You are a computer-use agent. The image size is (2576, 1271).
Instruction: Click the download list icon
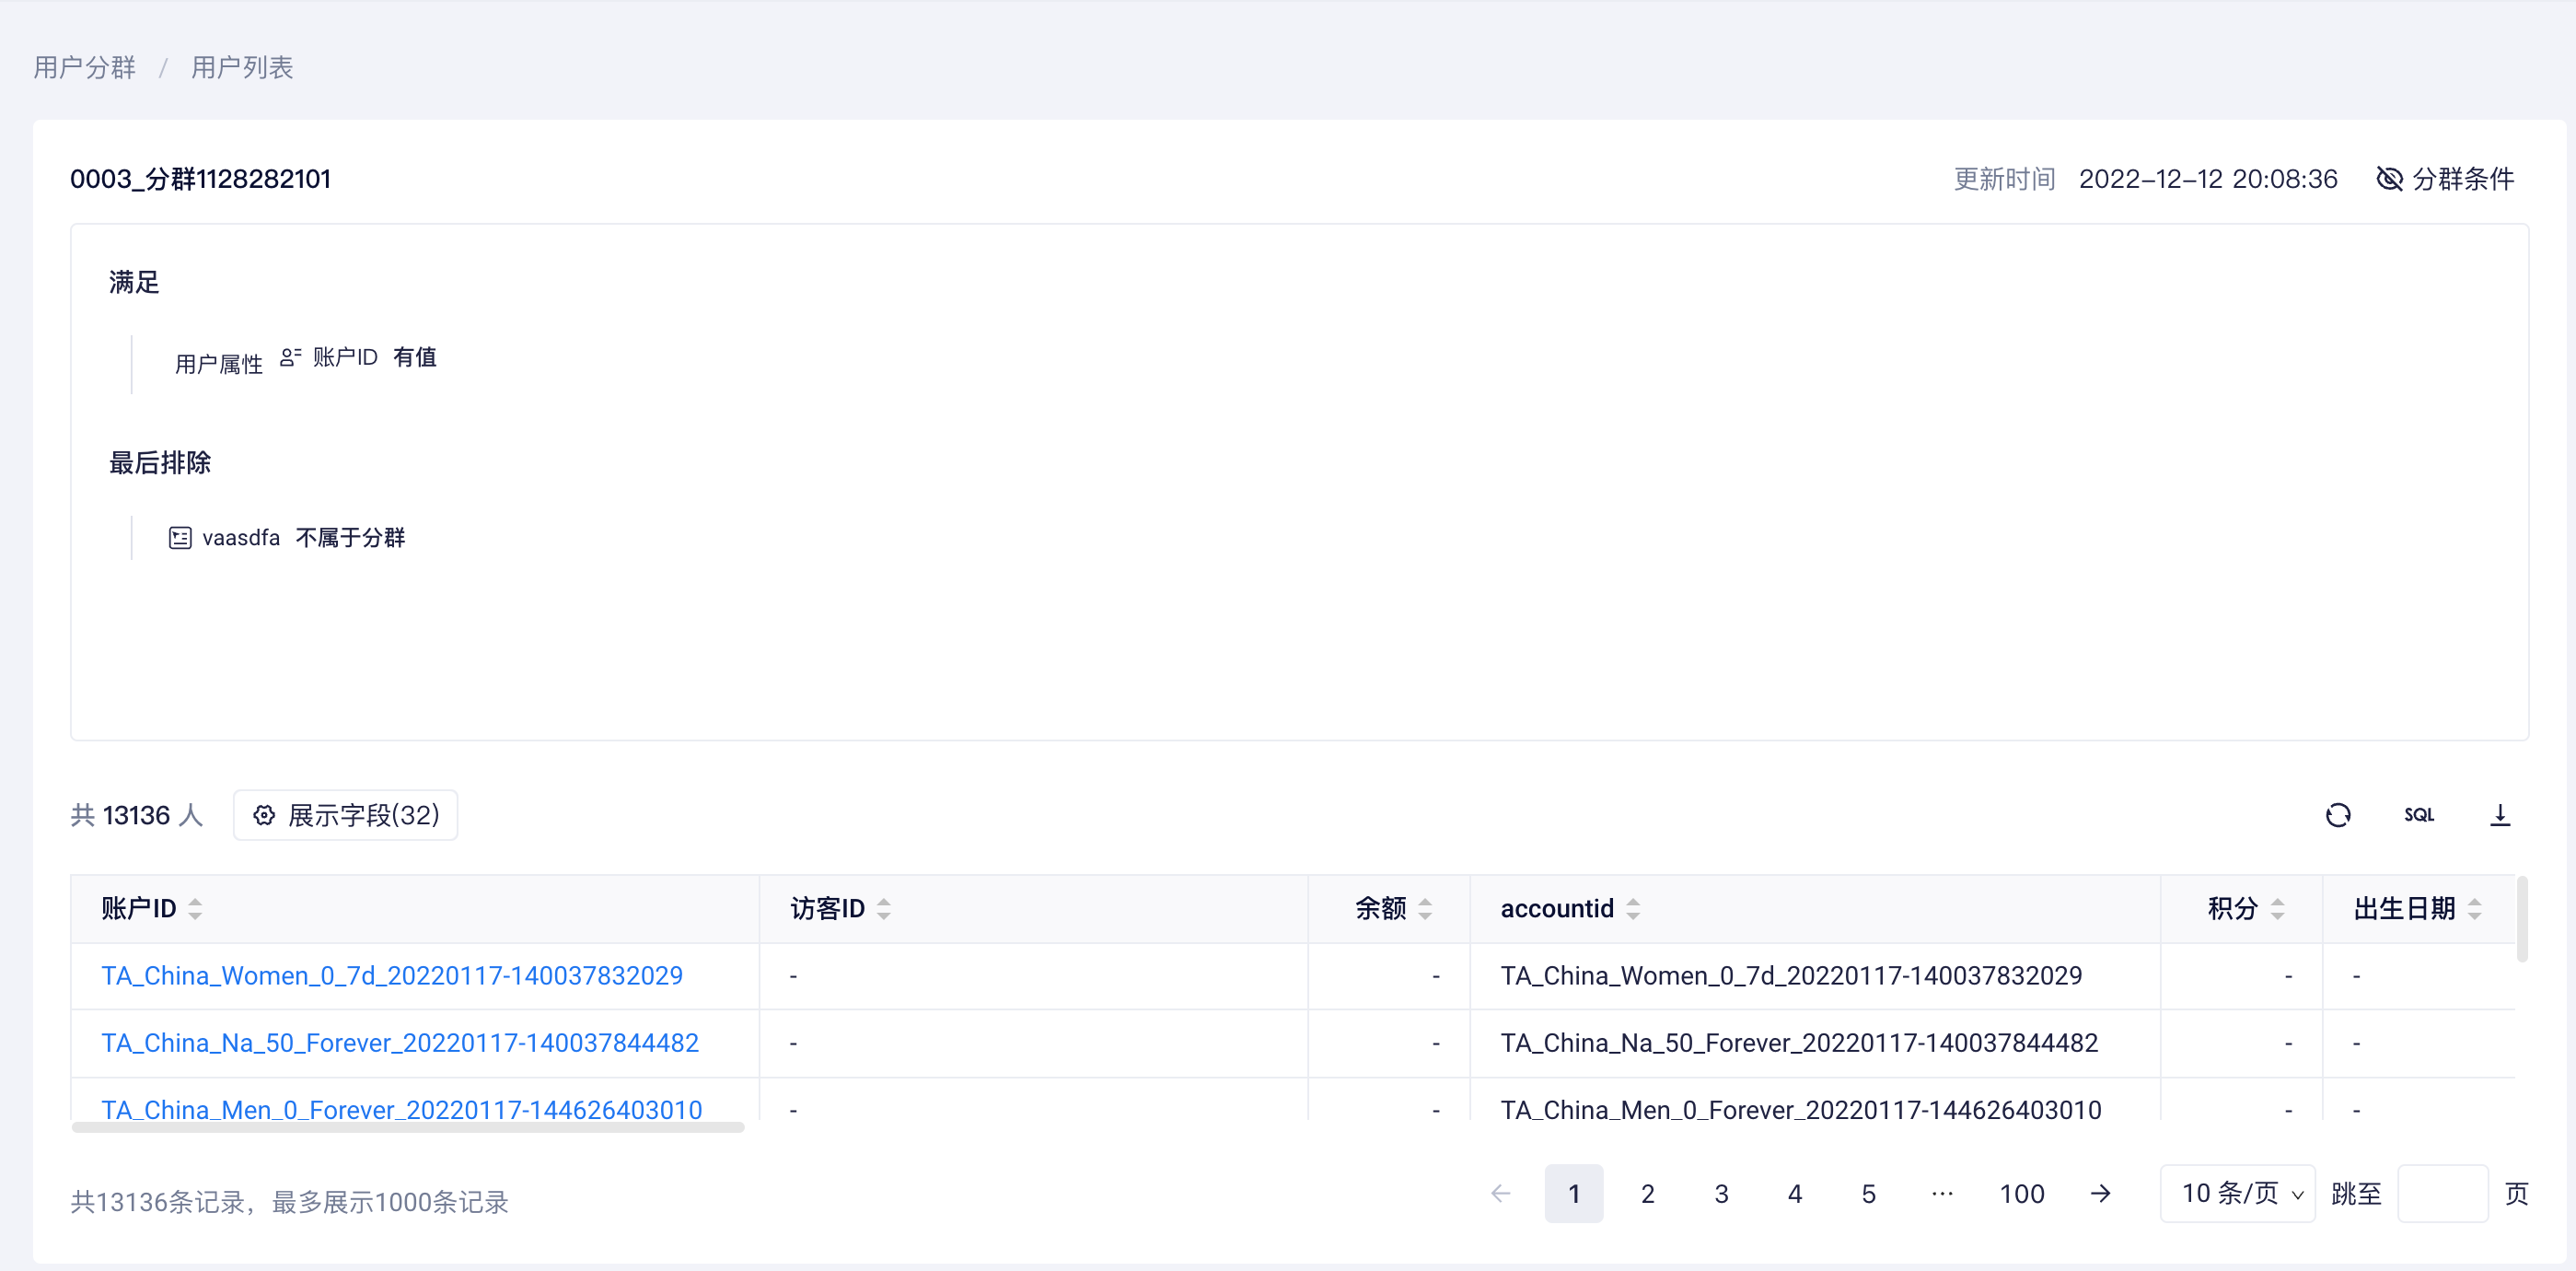(2499, 815)
